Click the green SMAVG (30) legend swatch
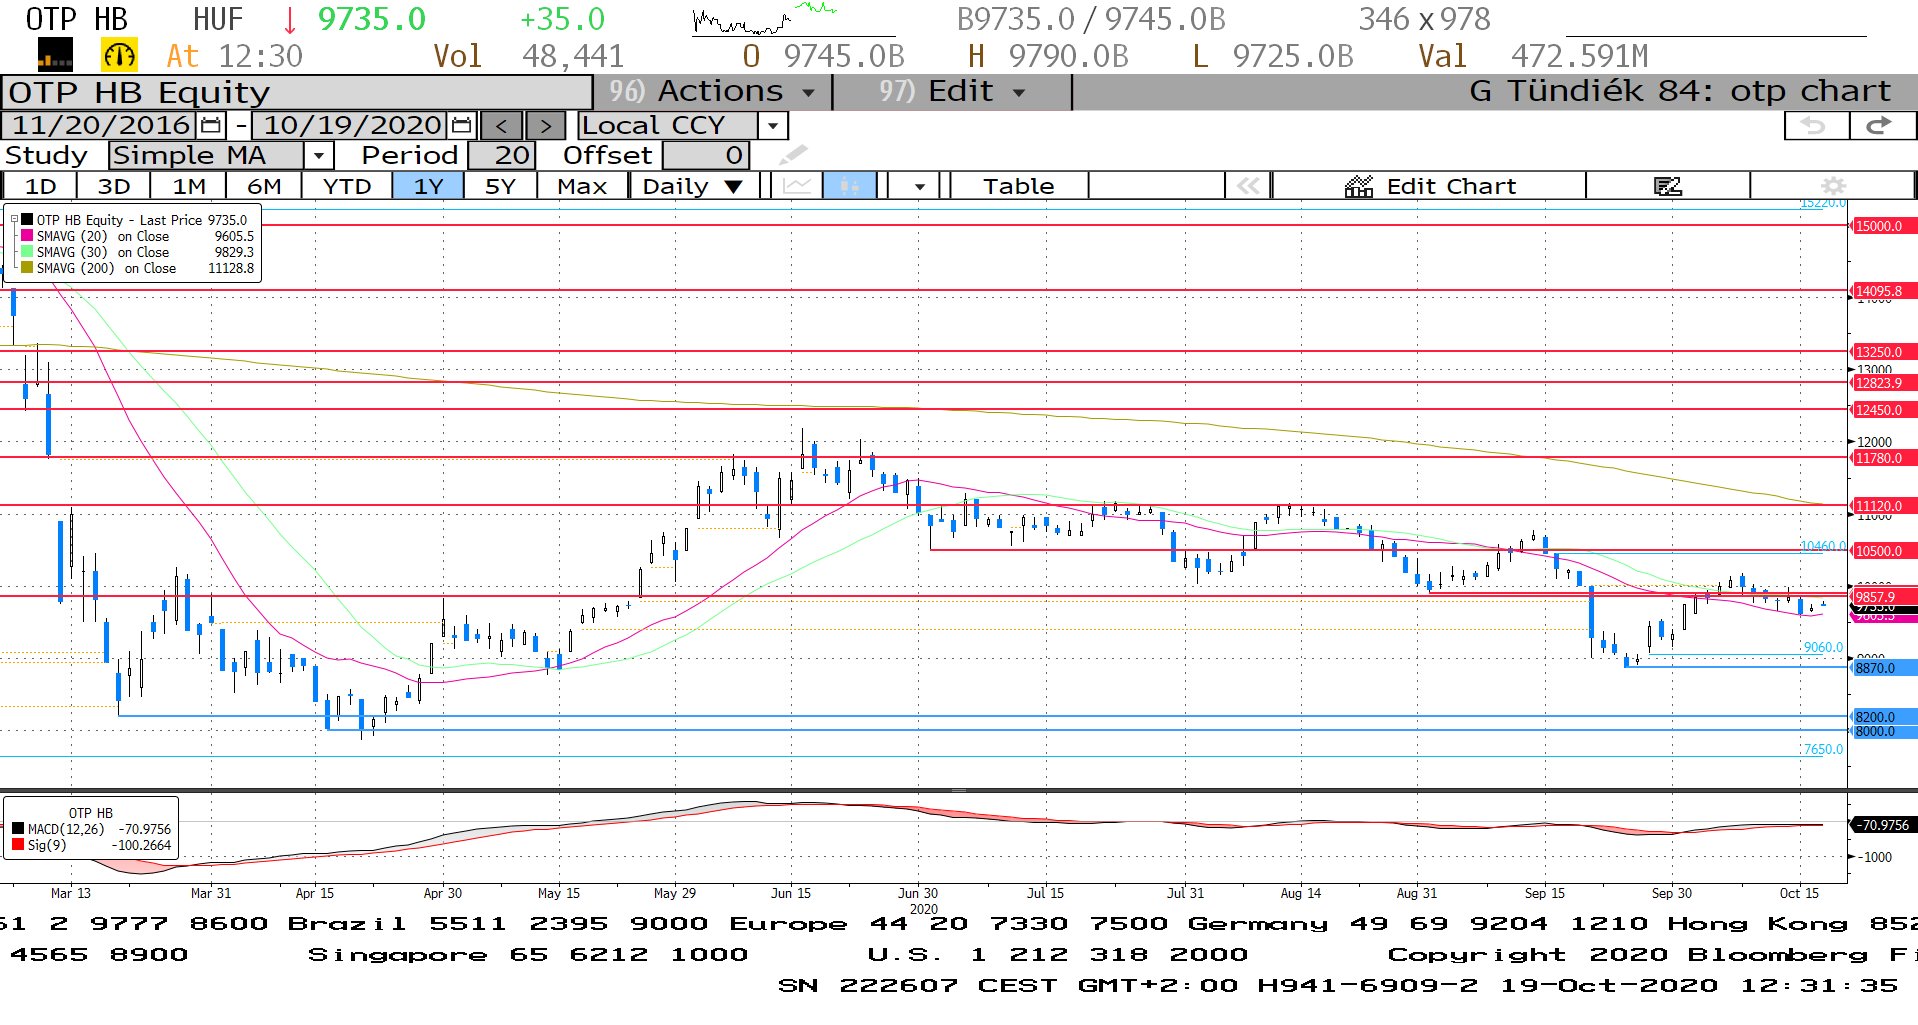The width and height of the screenshot is (1918, 1025). coord(27,252)
